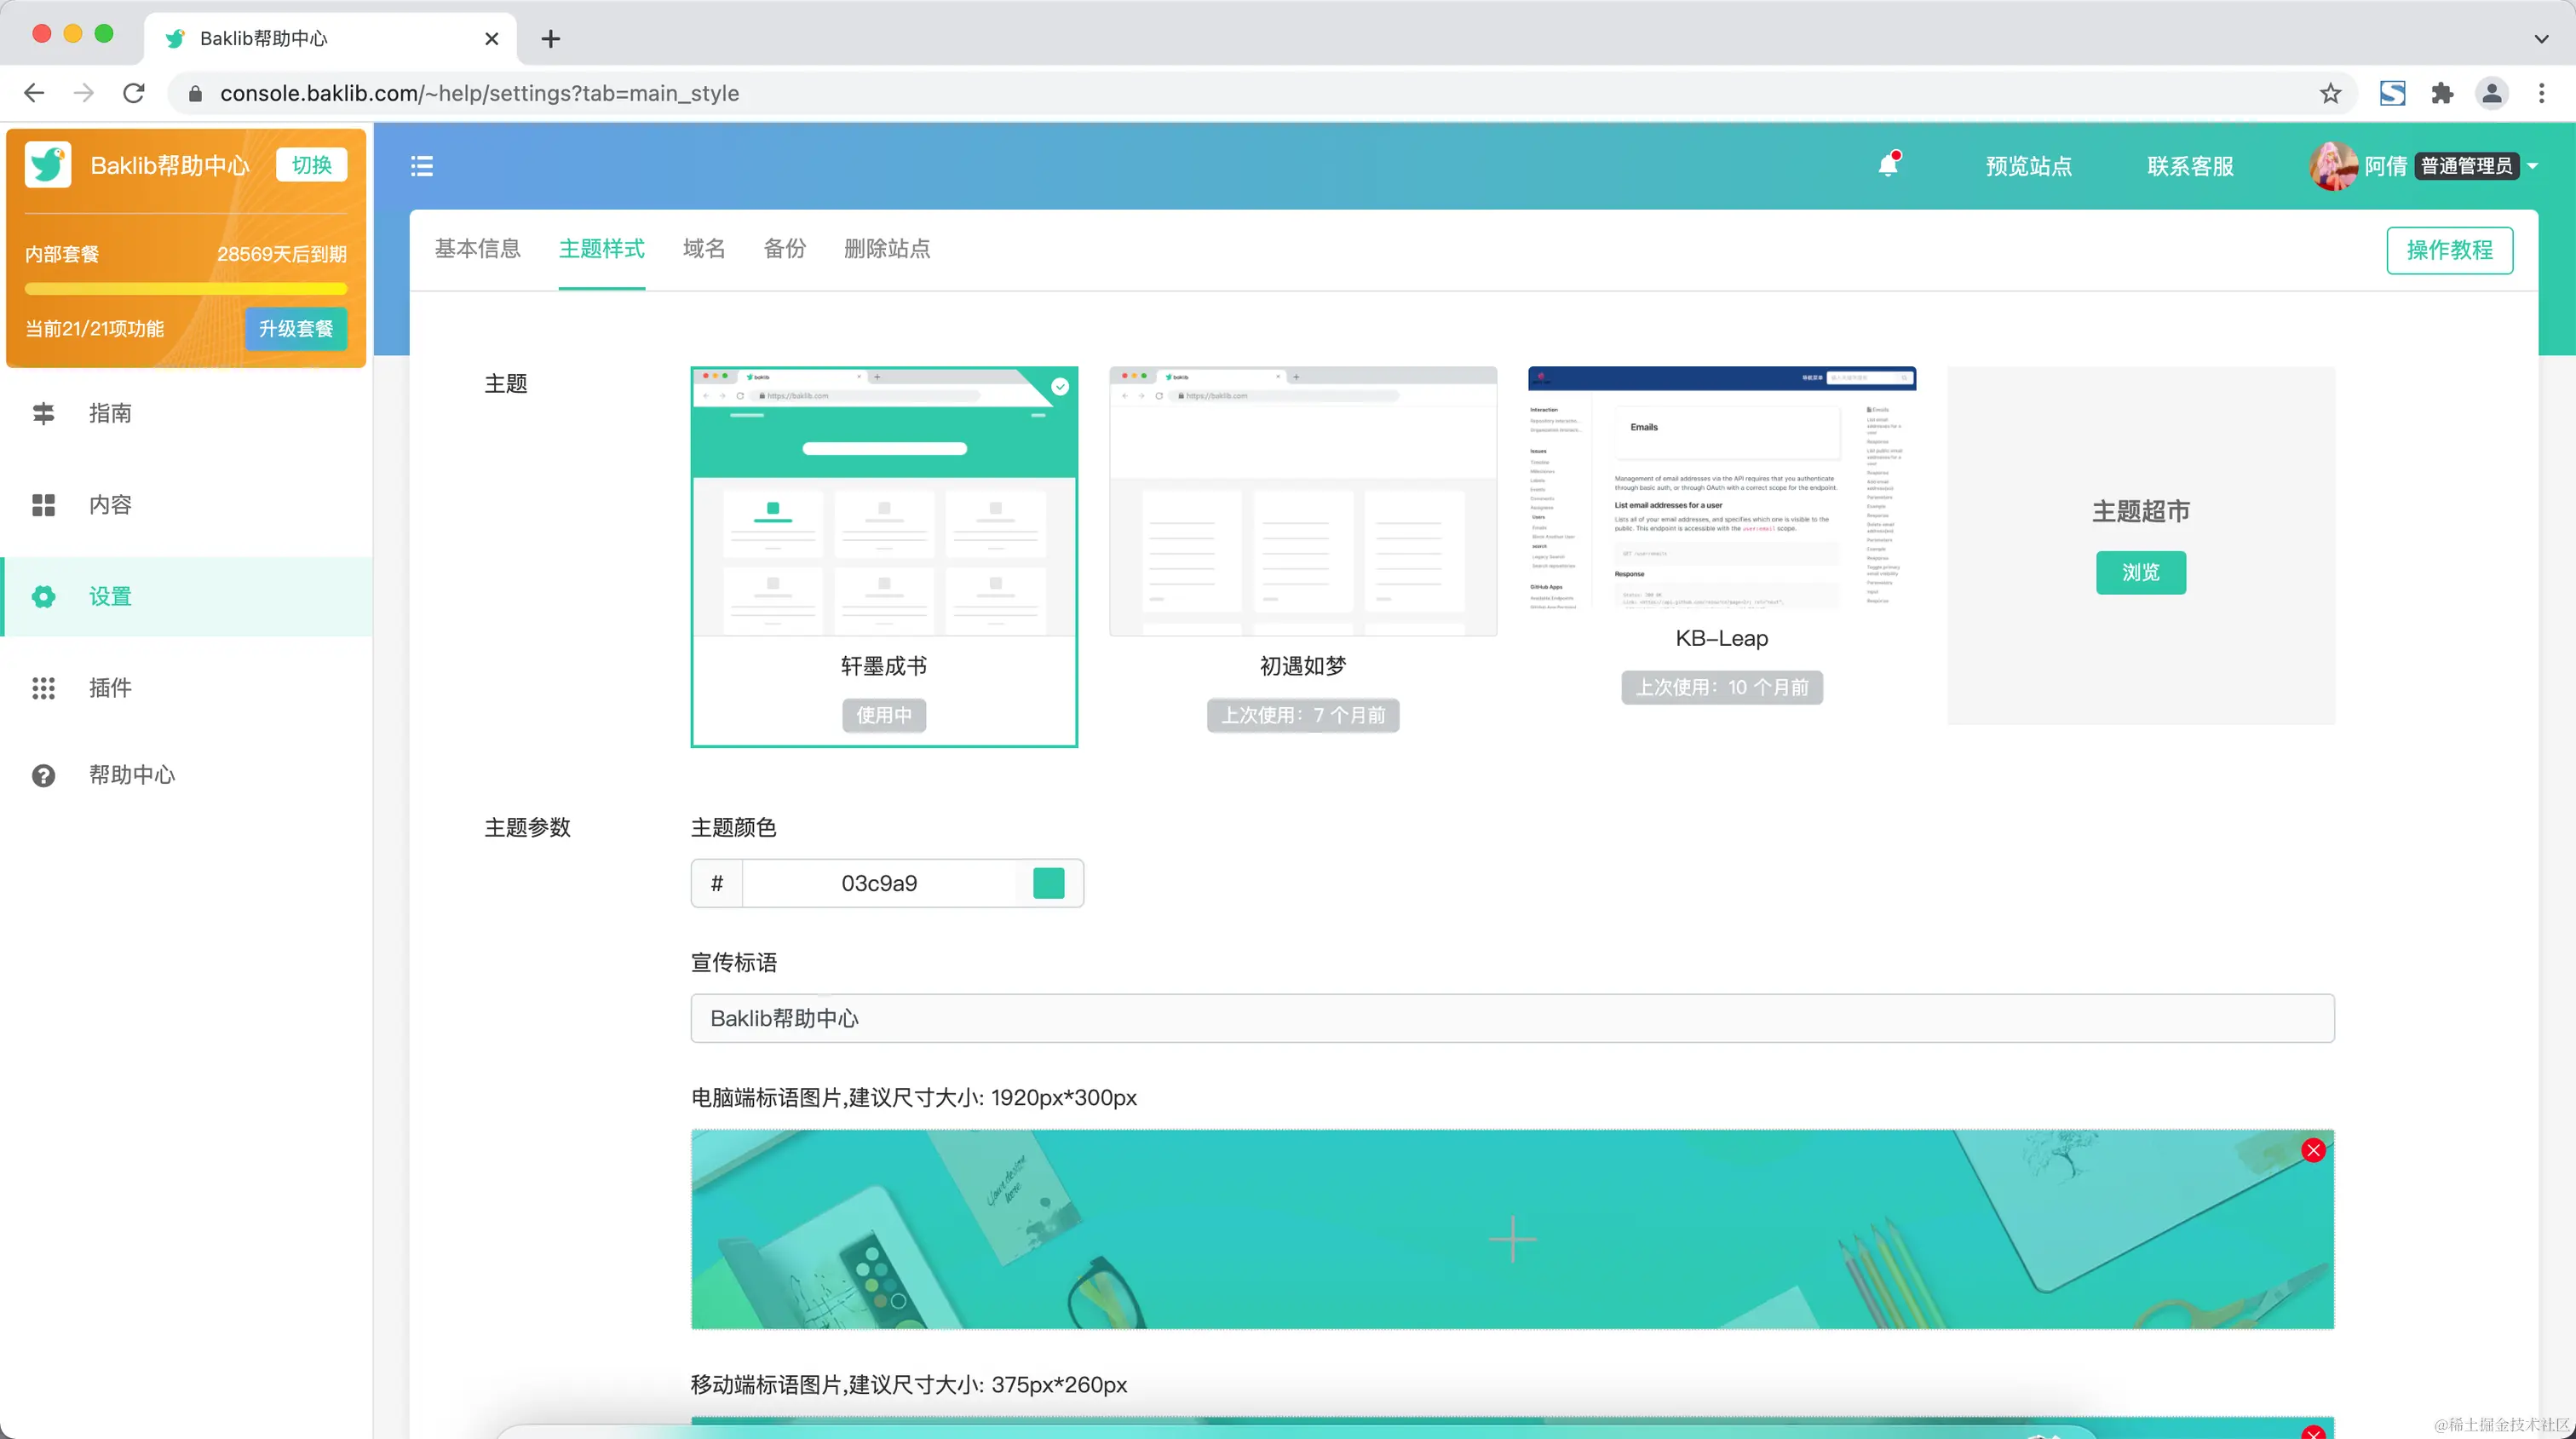Click the notification bell icon
2576x1439 pixels.
tap(1887, 165)
